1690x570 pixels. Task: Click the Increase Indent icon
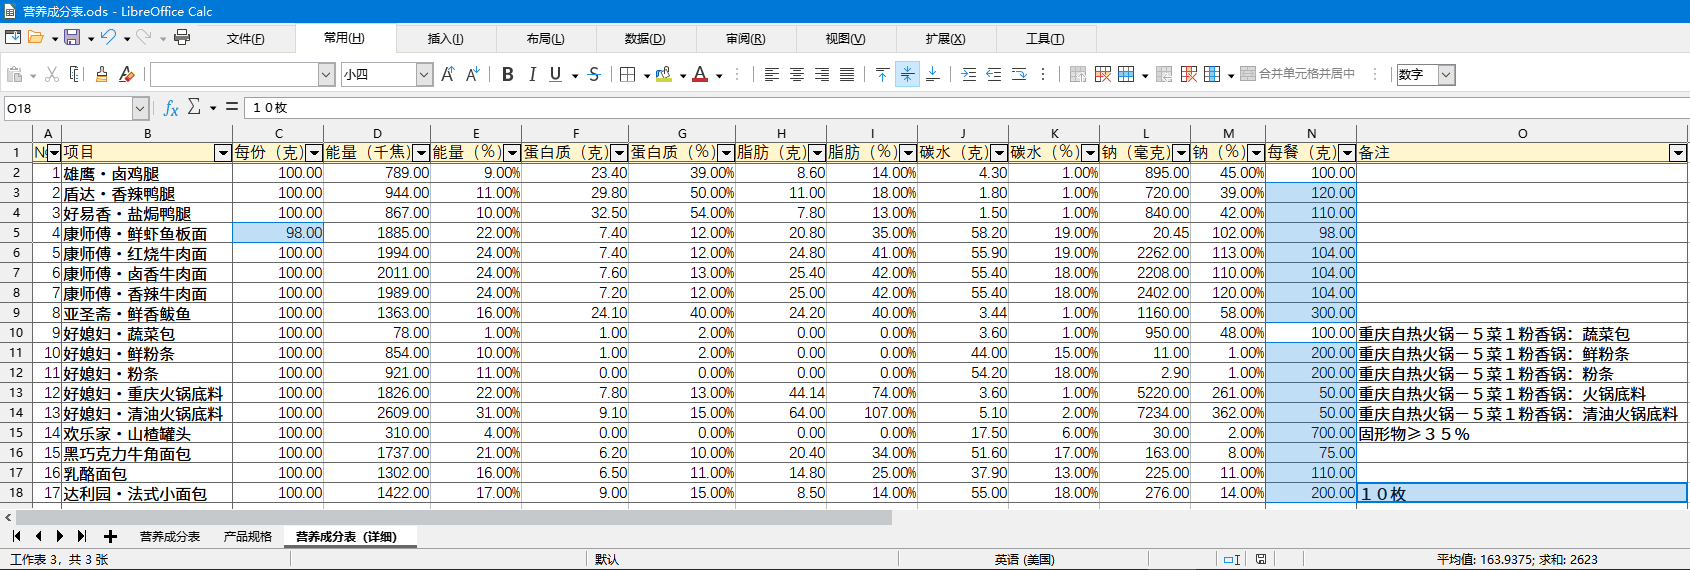pos(969,74)
